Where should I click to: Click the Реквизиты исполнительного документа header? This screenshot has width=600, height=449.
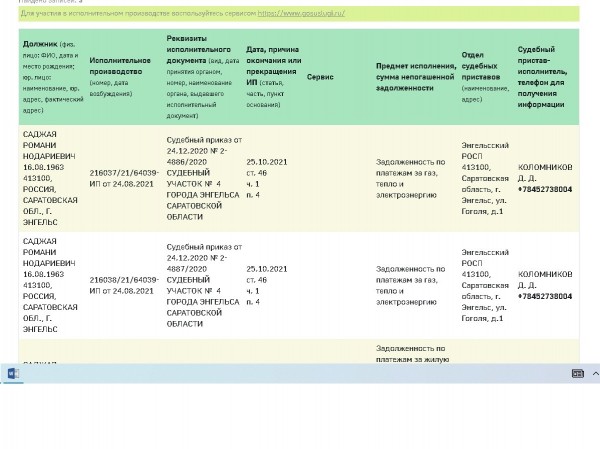(x=203, y=77)
